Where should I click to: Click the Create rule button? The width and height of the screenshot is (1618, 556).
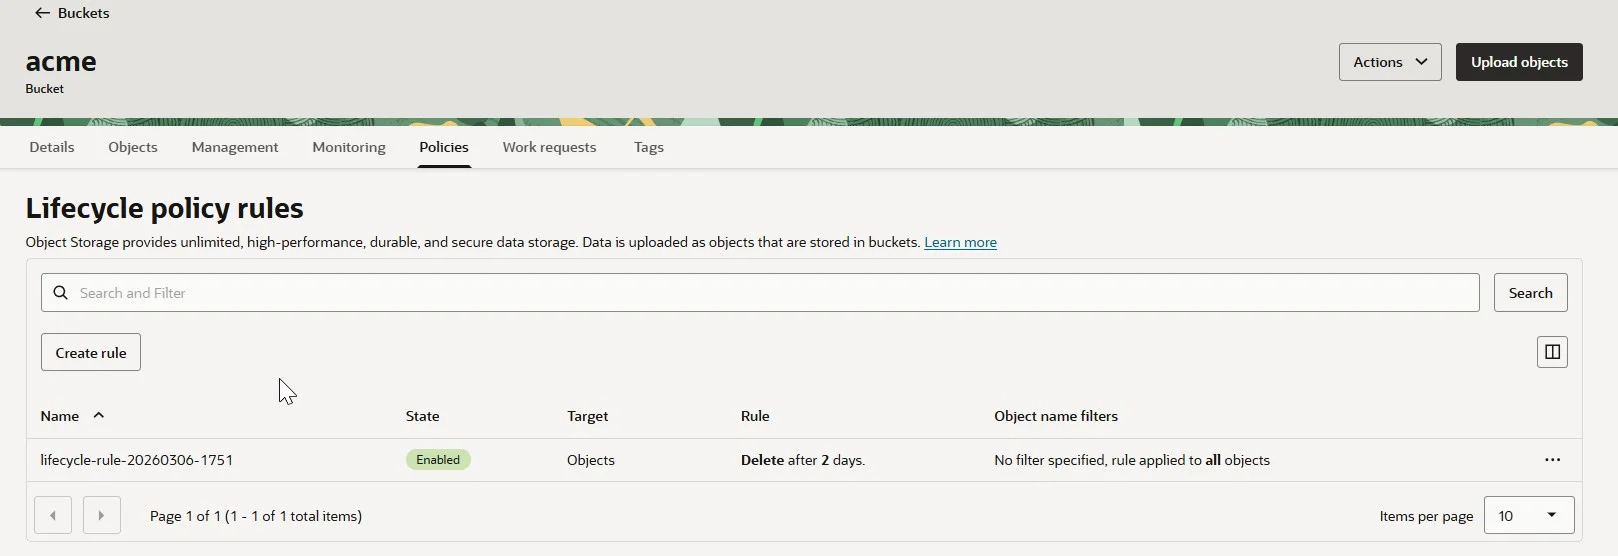click(91, 352)
